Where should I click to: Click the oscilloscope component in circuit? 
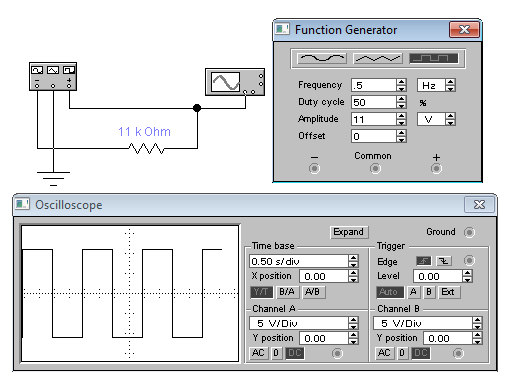click(235, 82)
